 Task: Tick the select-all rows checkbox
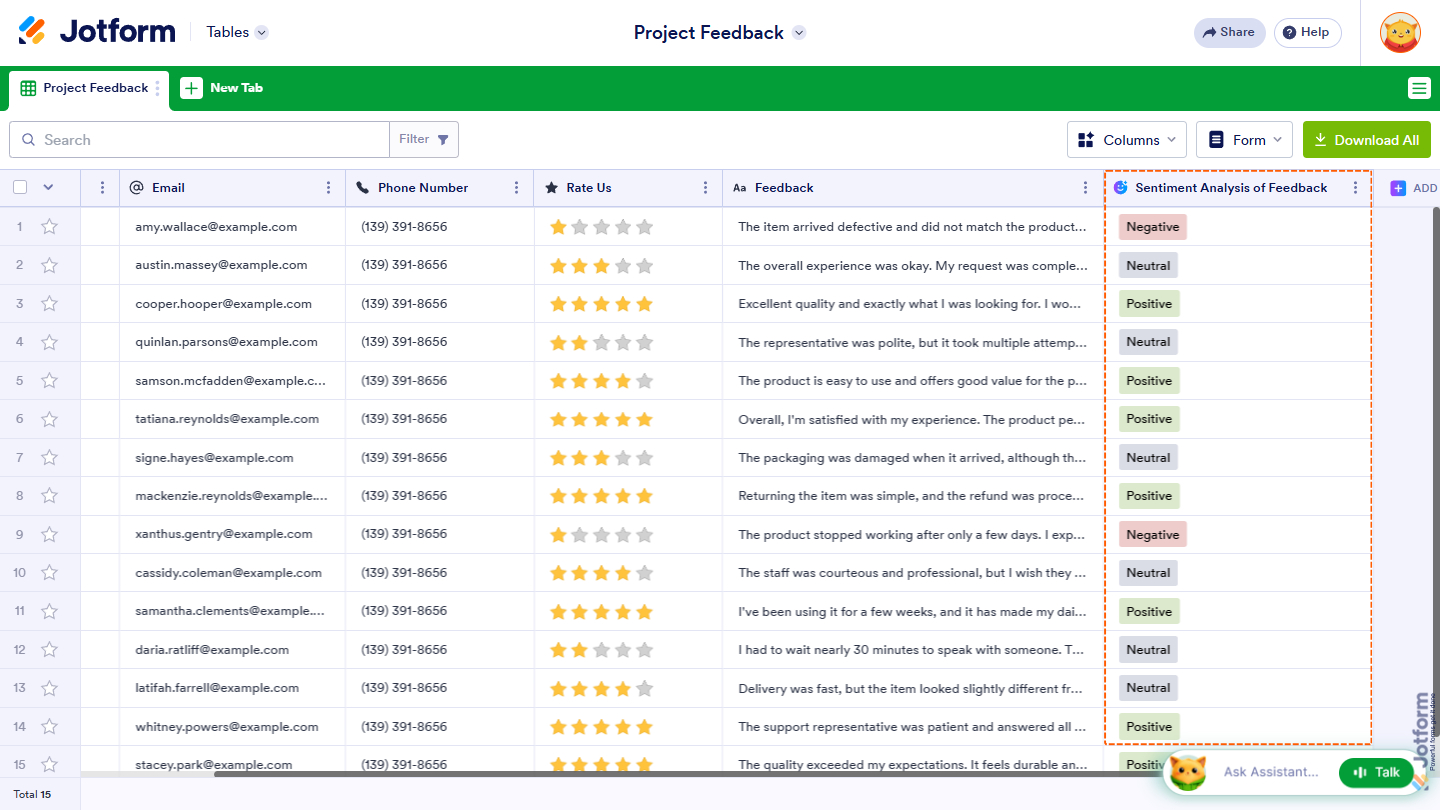20,187
